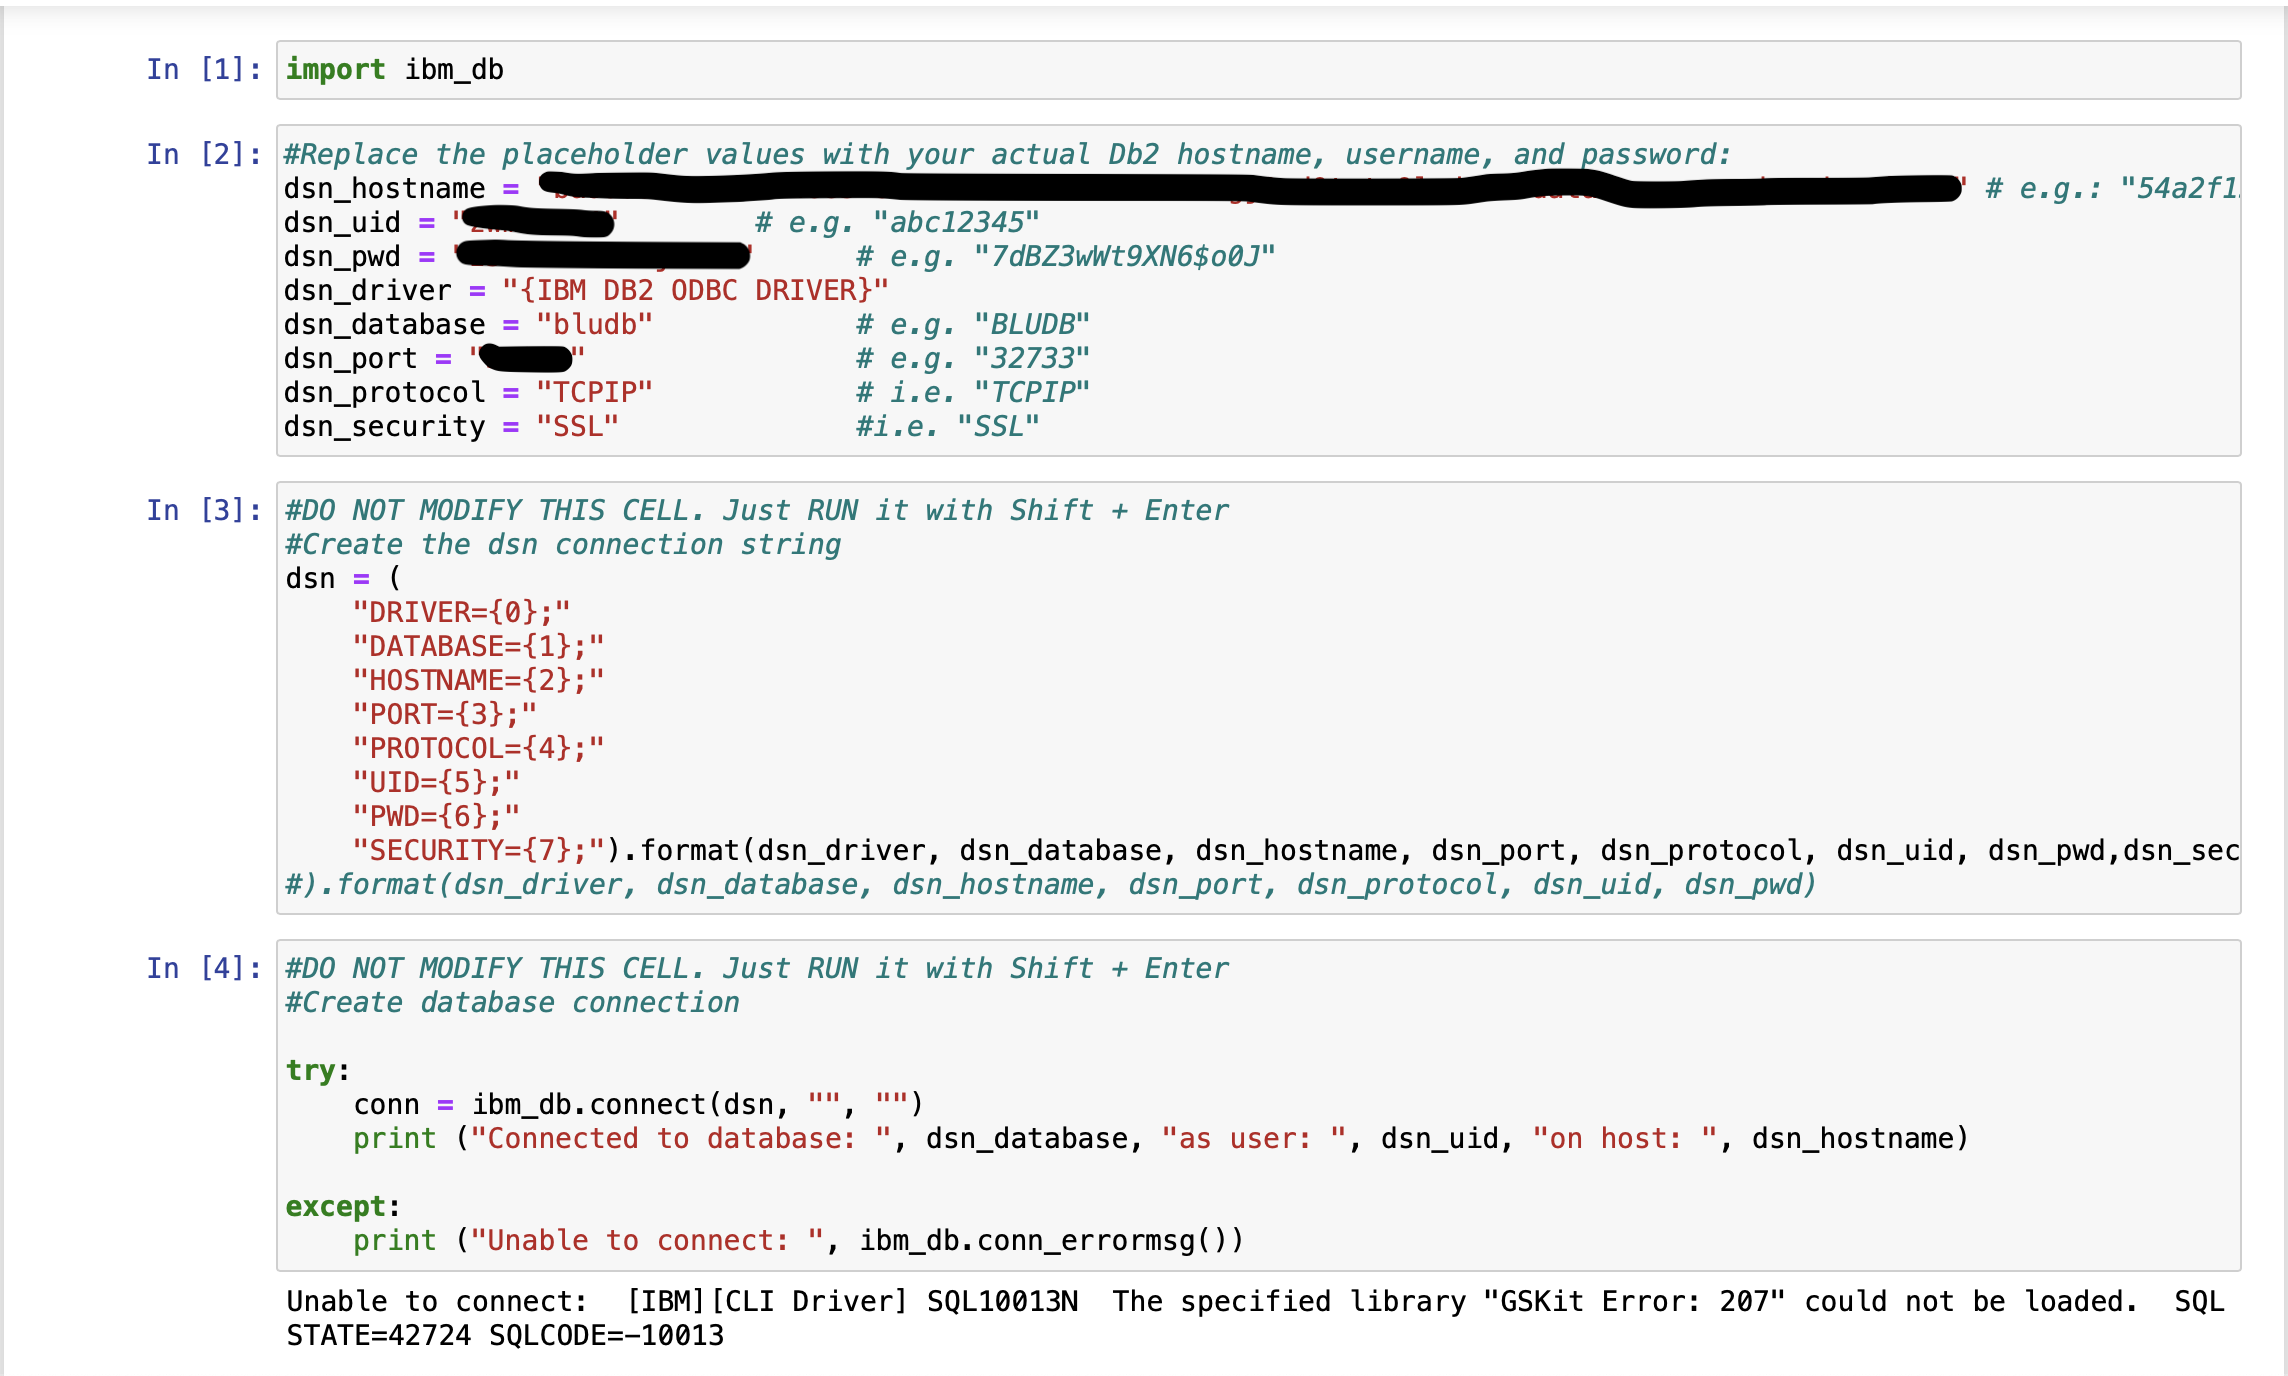Place cursor on the dsn_hostname line
The image size is (2288, 1376).
385,189
